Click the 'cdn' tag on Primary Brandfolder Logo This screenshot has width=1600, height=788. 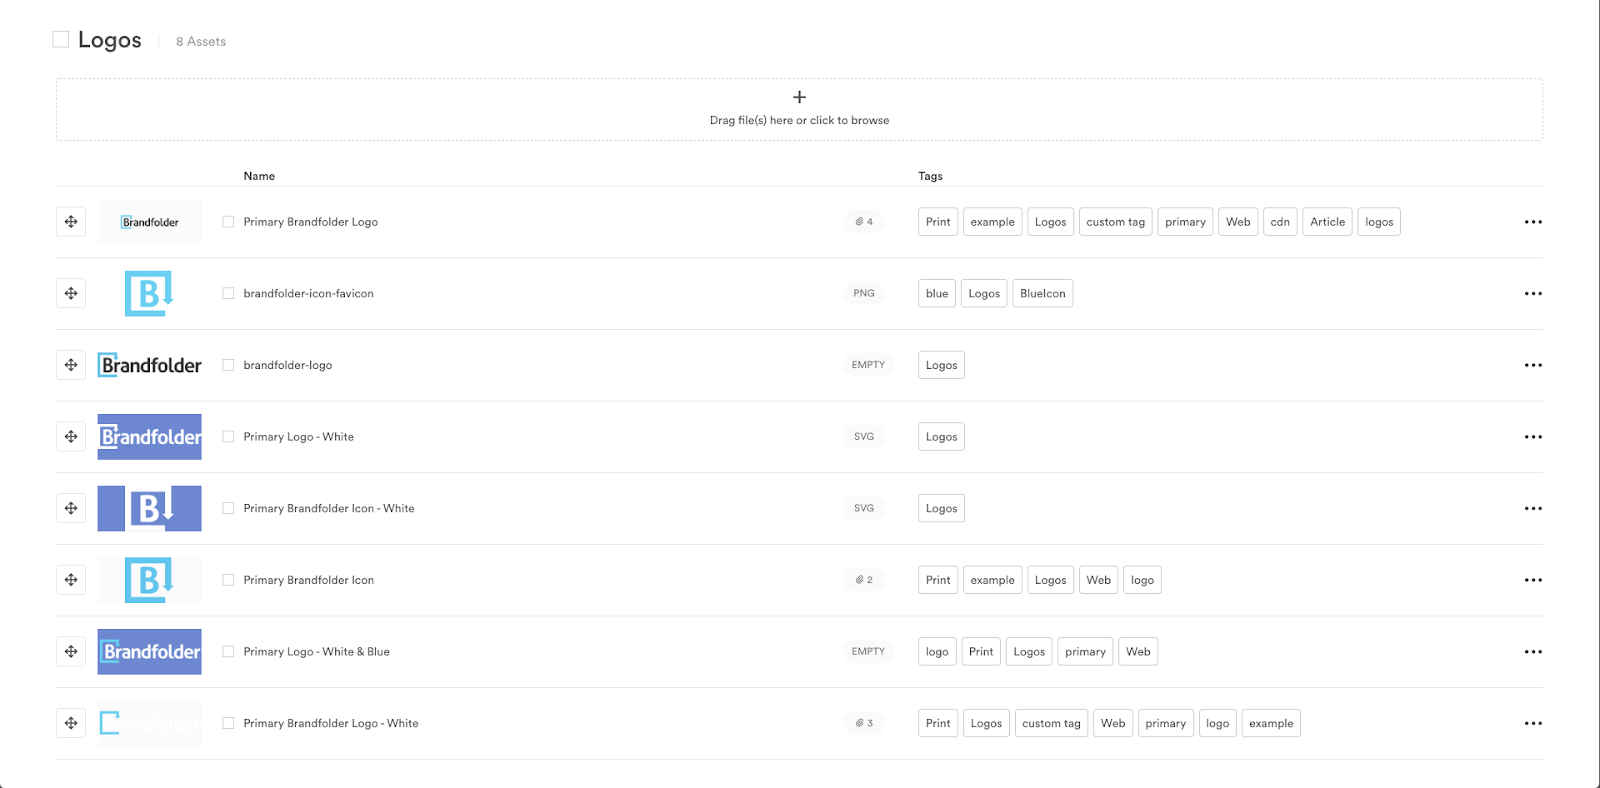(x=1280, y=222)
